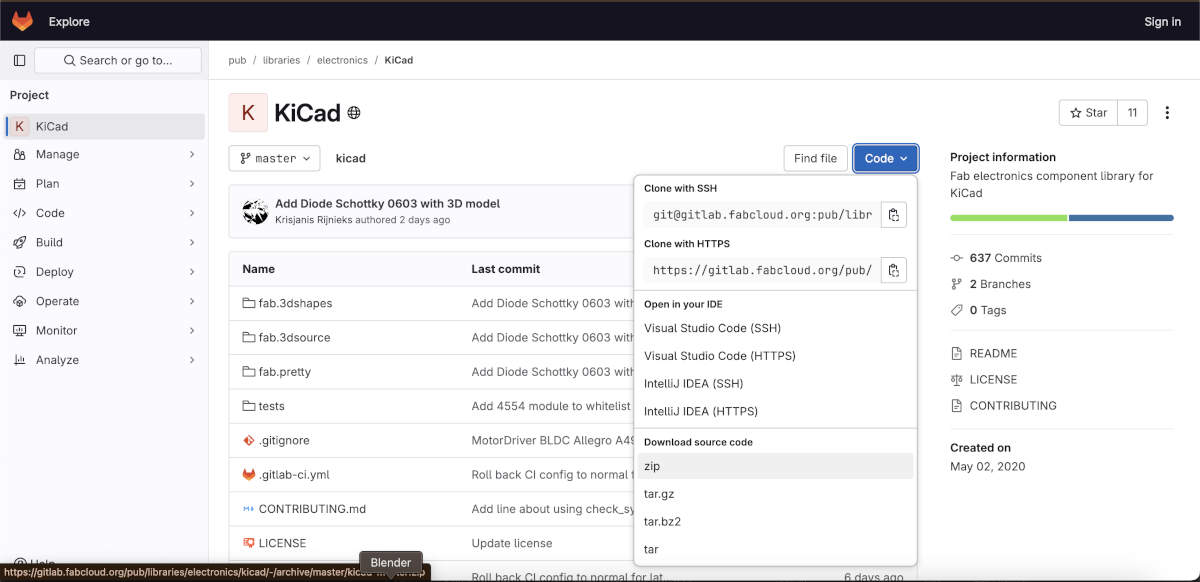Download source code as zip
Screen dimensions: 1200x582
(775, 466)
